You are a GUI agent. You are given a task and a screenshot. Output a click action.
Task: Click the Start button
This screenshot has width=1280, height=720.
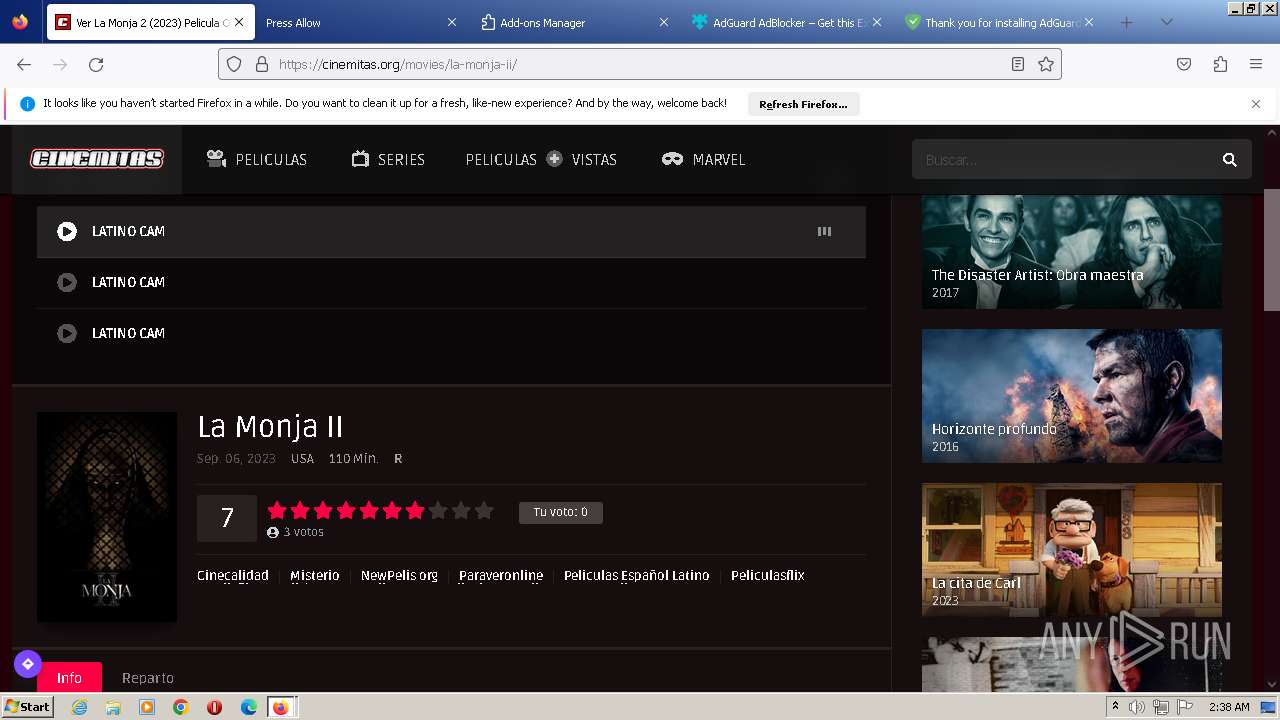pos(28,707)
